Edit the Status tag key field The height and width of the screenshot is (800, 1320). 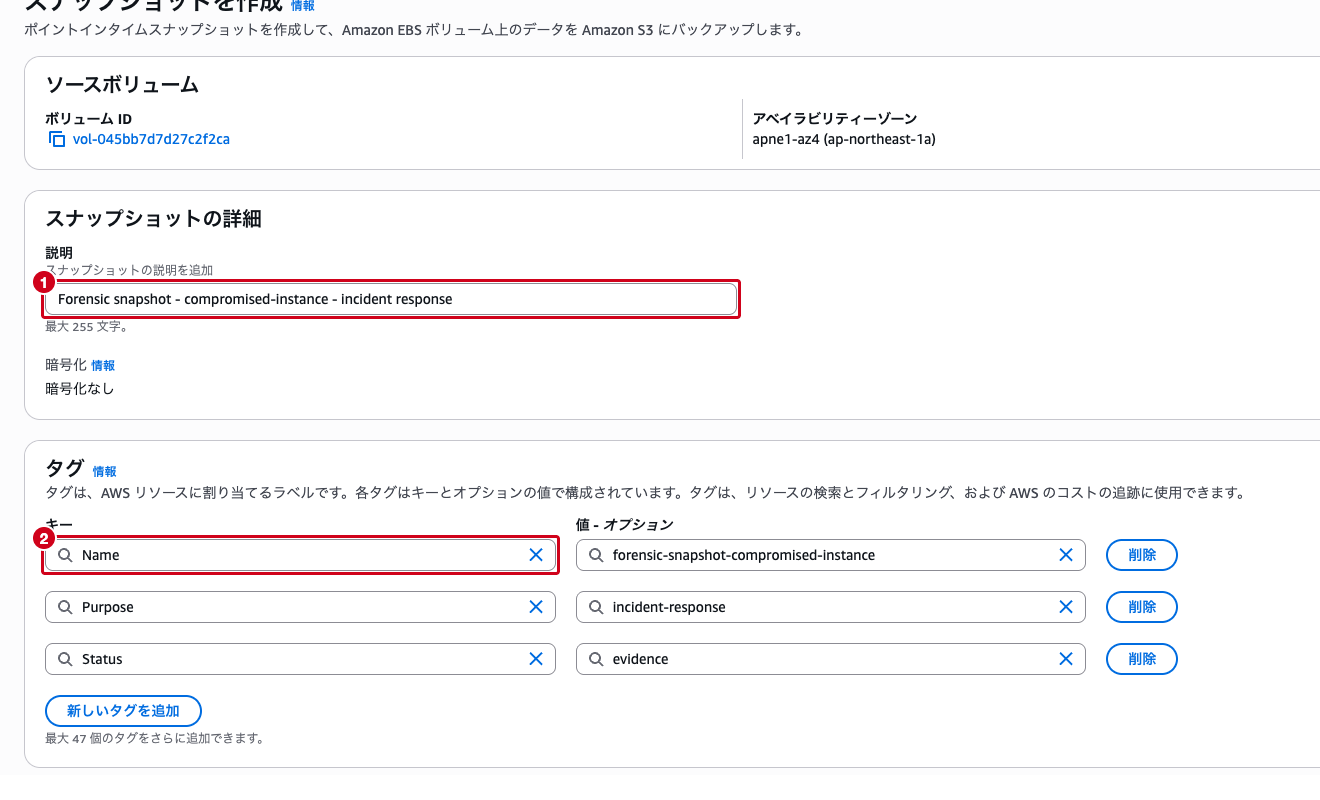[300, 659]
